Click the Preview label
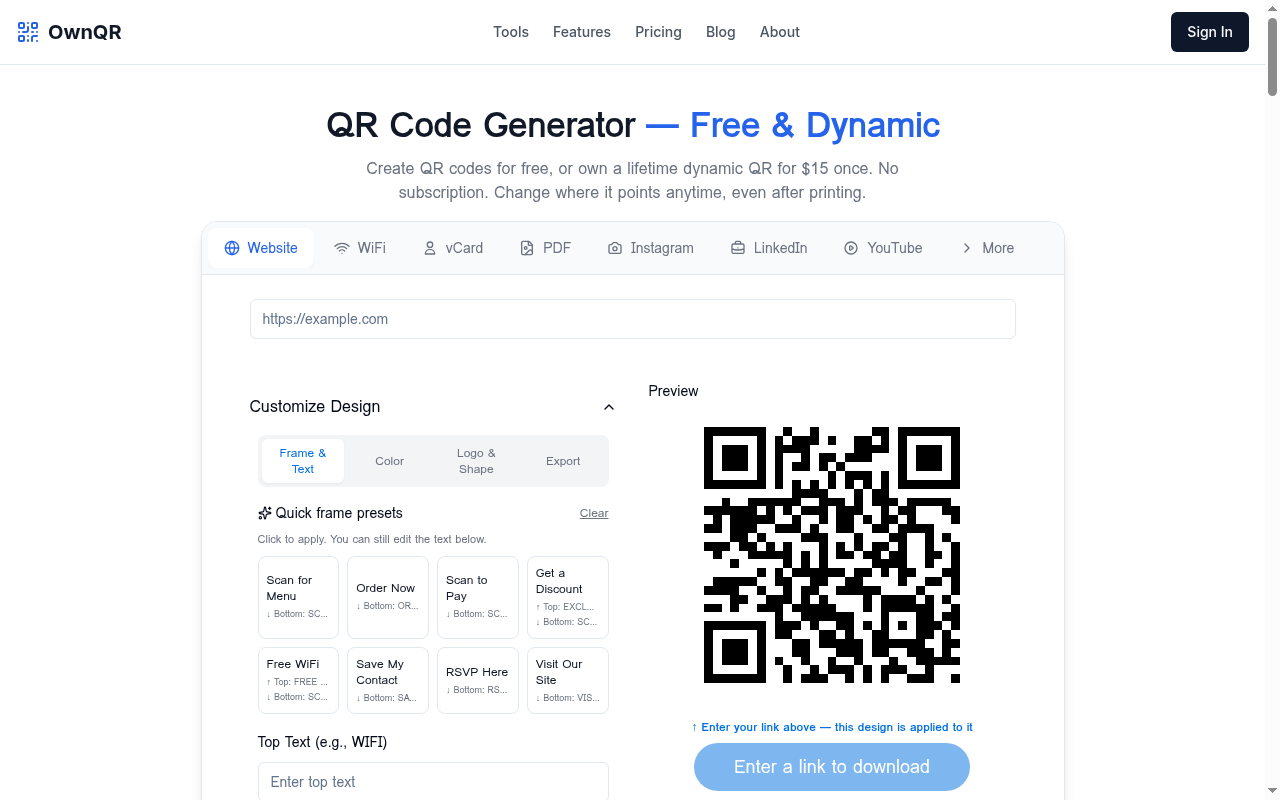Viewport: 1280px width, 800px height. 673,391
